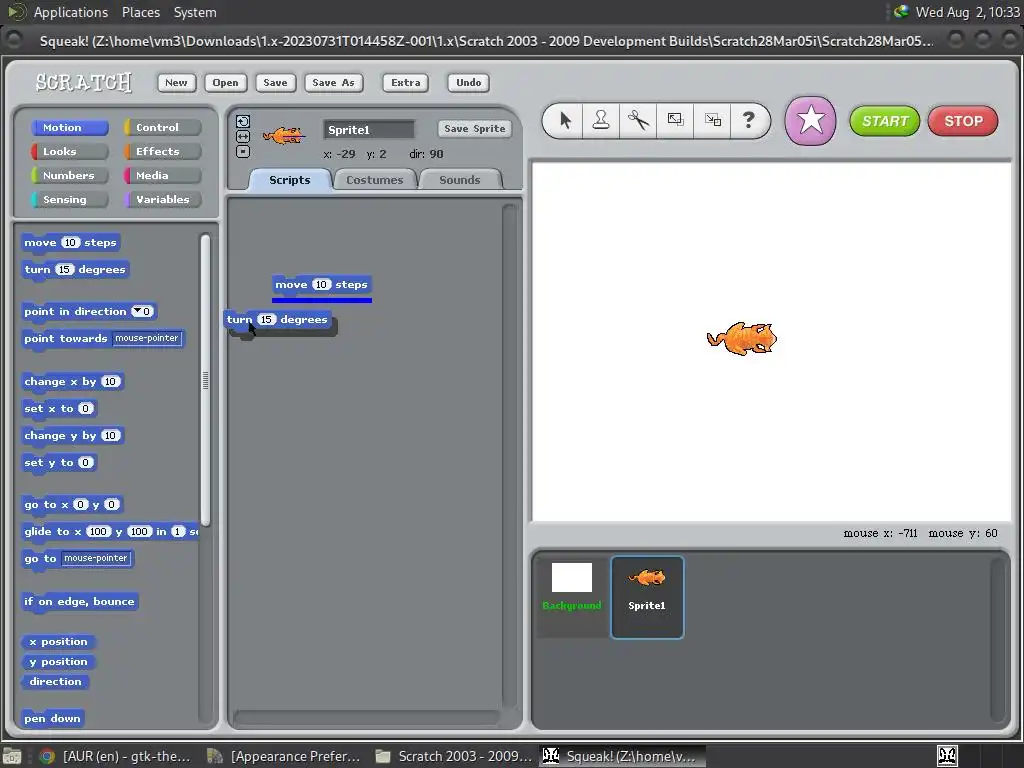Click the question mark help tool
The image size is (1024, 768).
point(748,120)
